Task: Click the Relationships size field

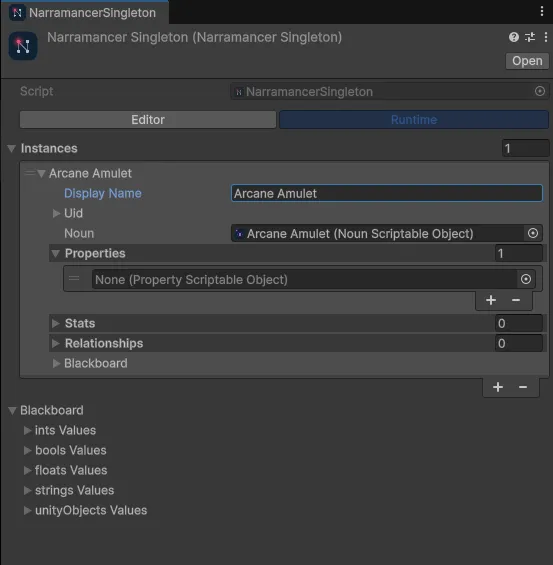Action: coord(518,343)
